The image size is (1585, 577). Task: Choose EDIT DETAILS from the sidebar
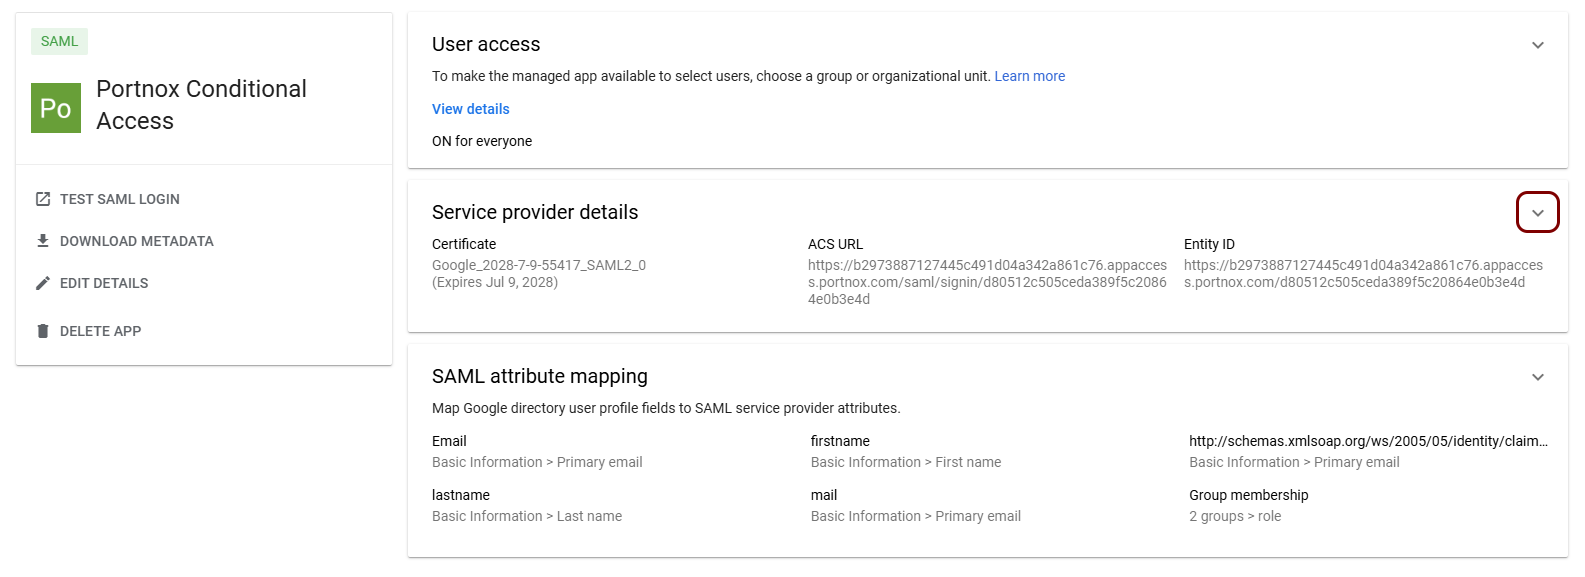104,283
